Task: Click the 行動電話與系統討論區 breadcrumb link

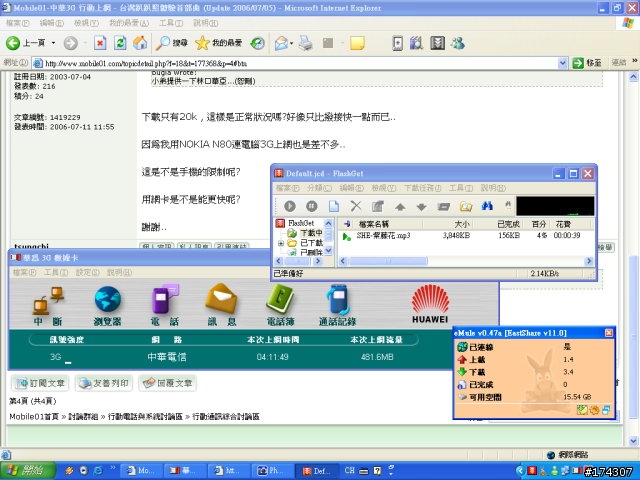Action: pos(145,417)
